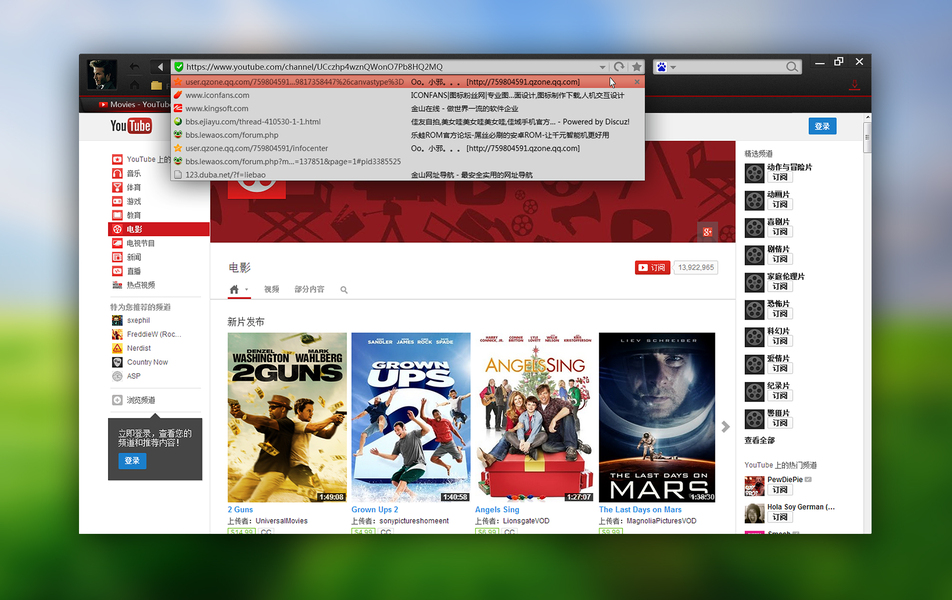Click the Nerdist channel icon

[117, 348]
